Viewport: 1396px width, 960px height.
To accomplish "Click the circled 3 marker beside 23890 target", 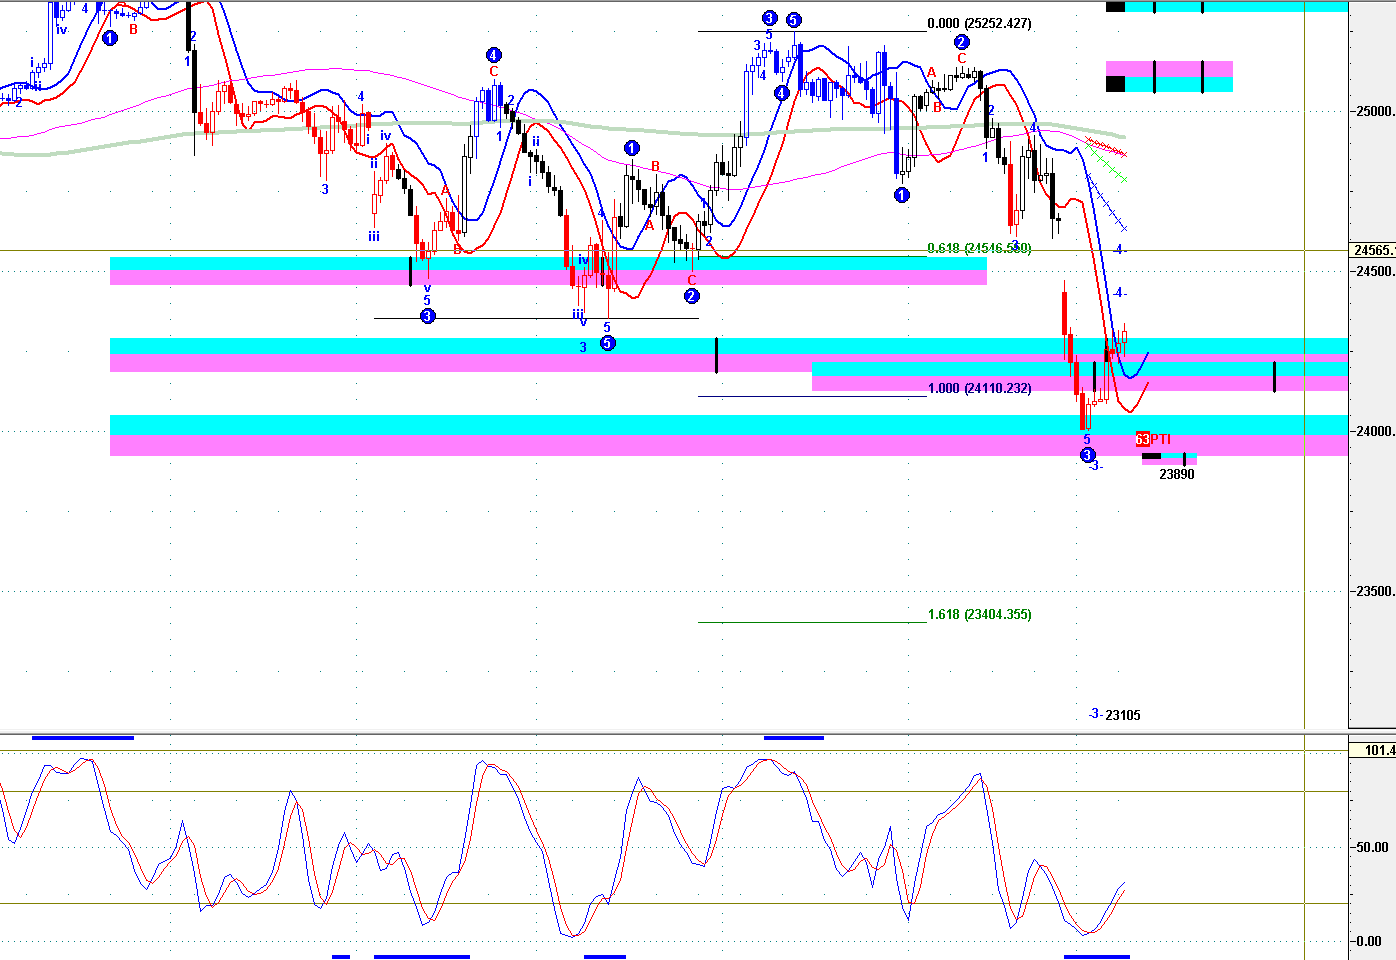I will tap(1087, 455).
